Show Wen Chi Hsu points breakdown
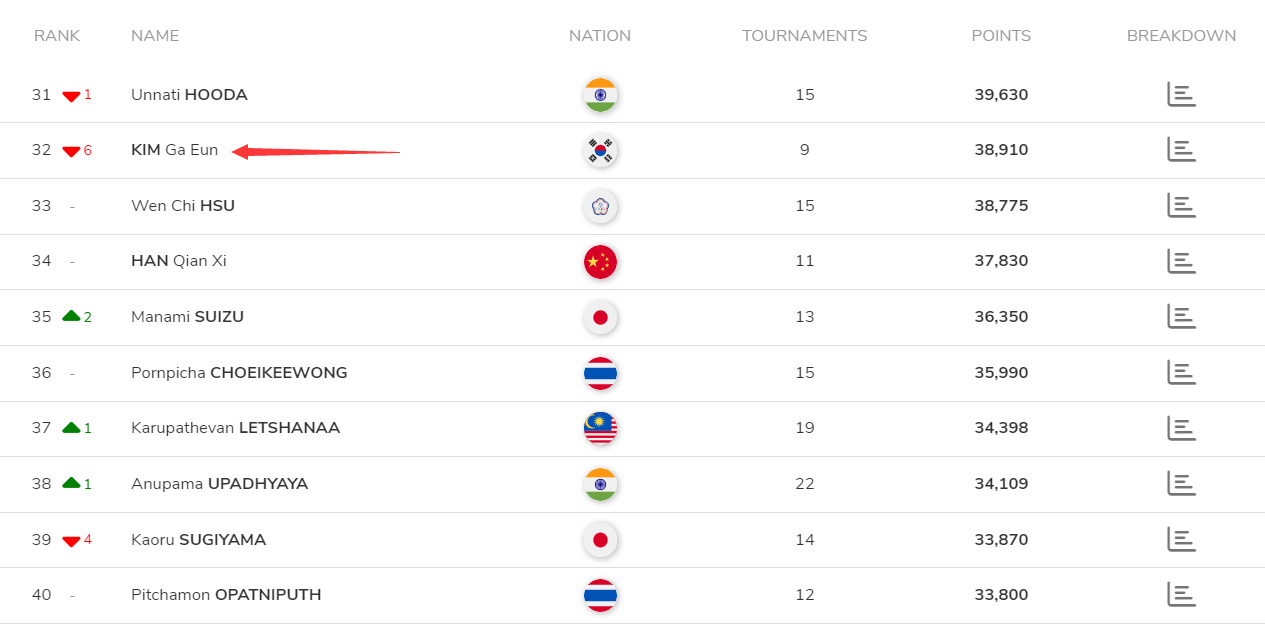1265x638 pixels. tap(1181, 206)
